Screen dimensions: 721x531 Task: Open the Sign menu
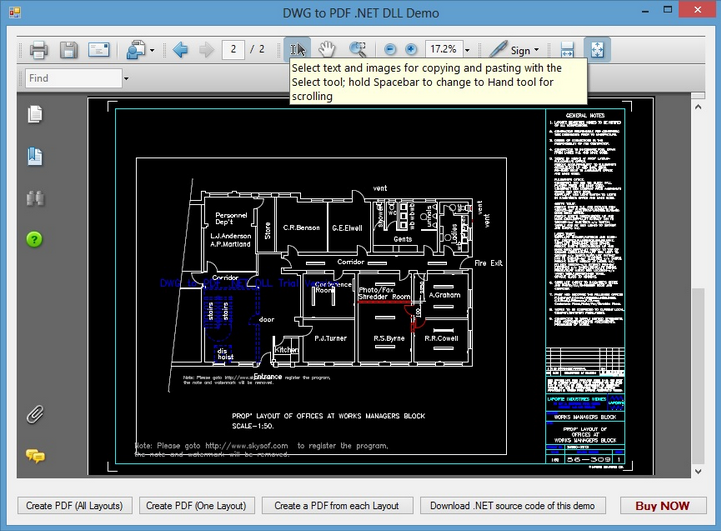525,50
